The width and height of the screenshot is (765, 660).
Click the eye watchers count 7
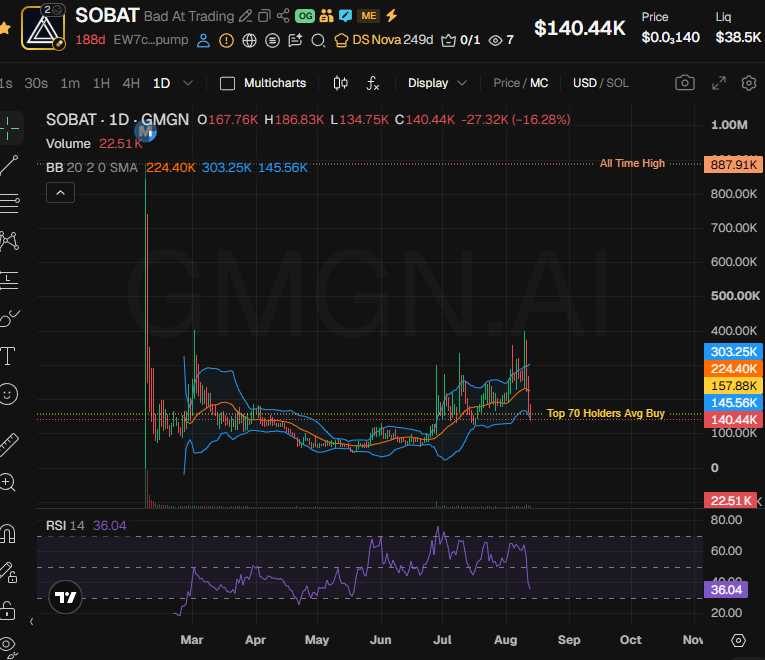(x=501, y=40)
